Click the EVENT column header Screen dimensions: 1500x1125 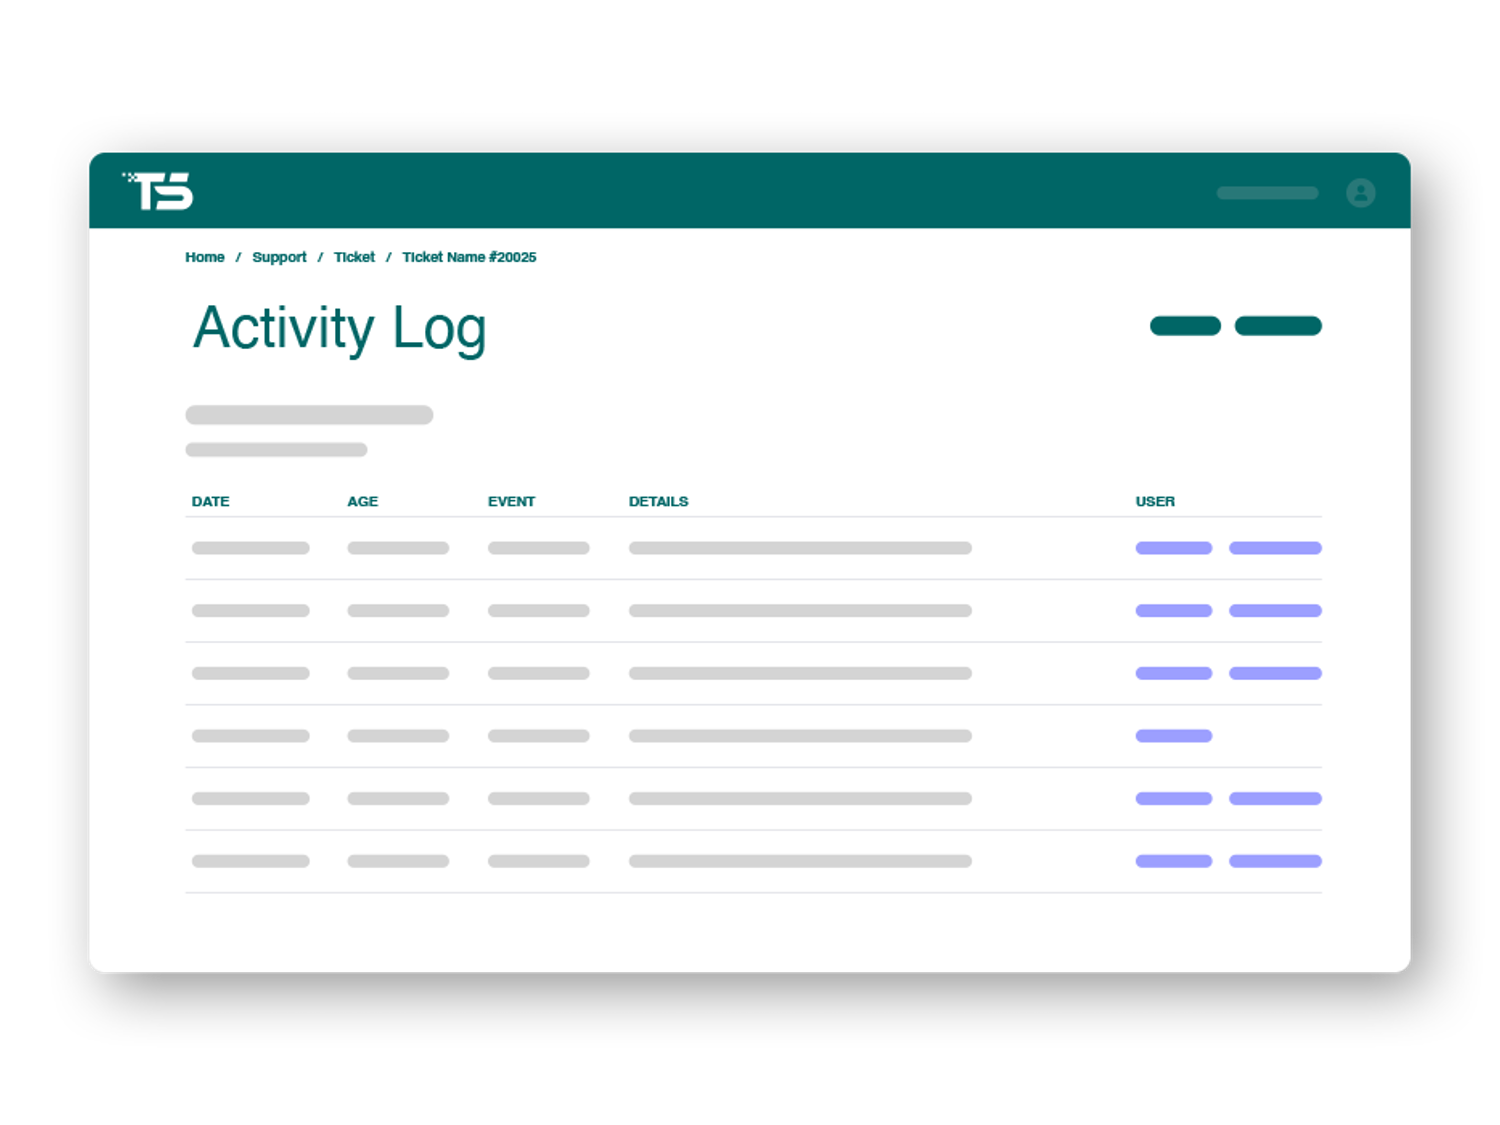[511, 501]
